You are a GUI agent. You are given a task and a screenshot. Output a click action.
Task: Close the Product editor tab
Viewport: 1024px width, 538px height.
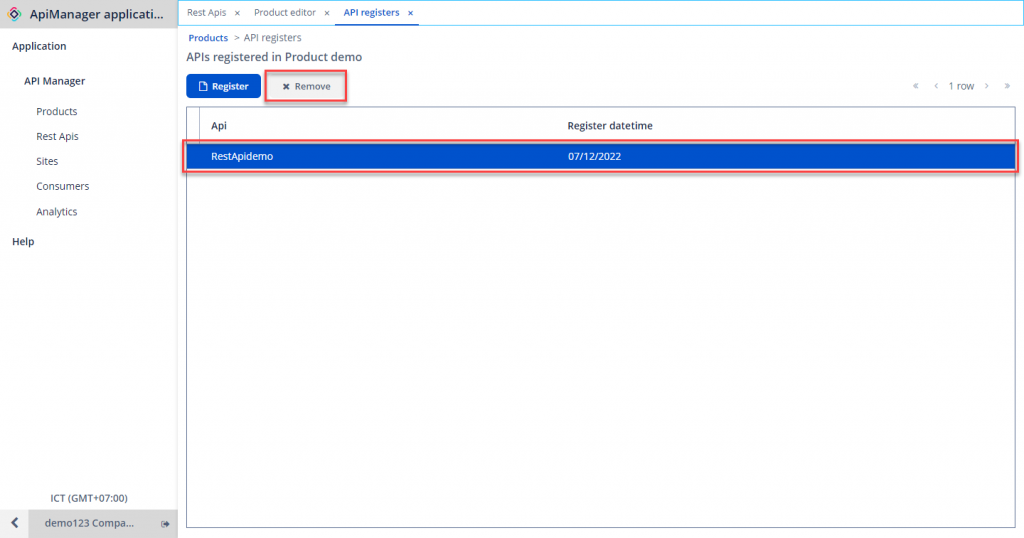click(327, 13)
